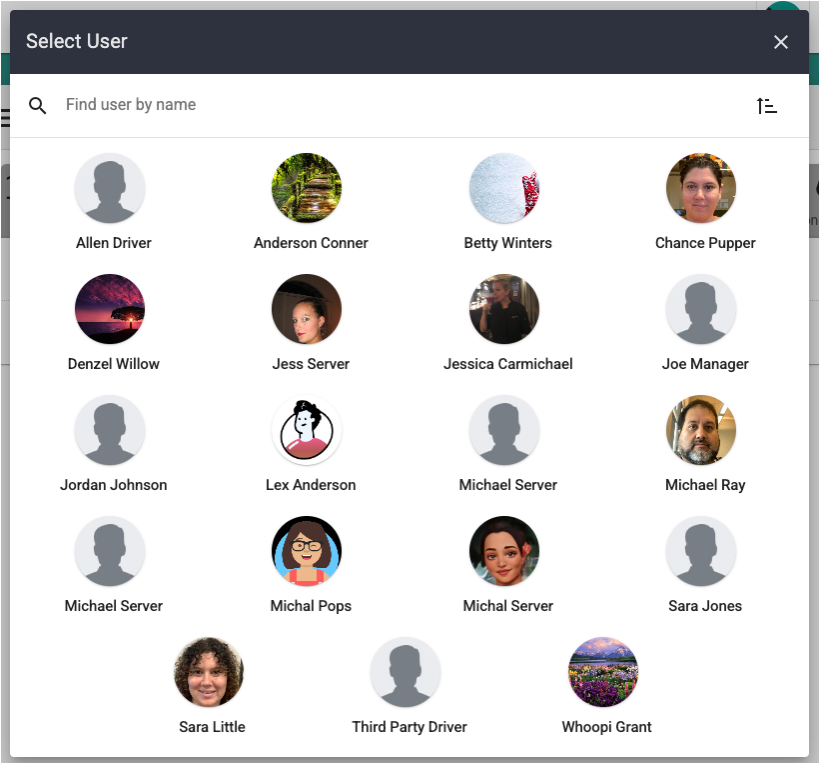Pick Betty Winters' snowy avatar

click(504, 188)
